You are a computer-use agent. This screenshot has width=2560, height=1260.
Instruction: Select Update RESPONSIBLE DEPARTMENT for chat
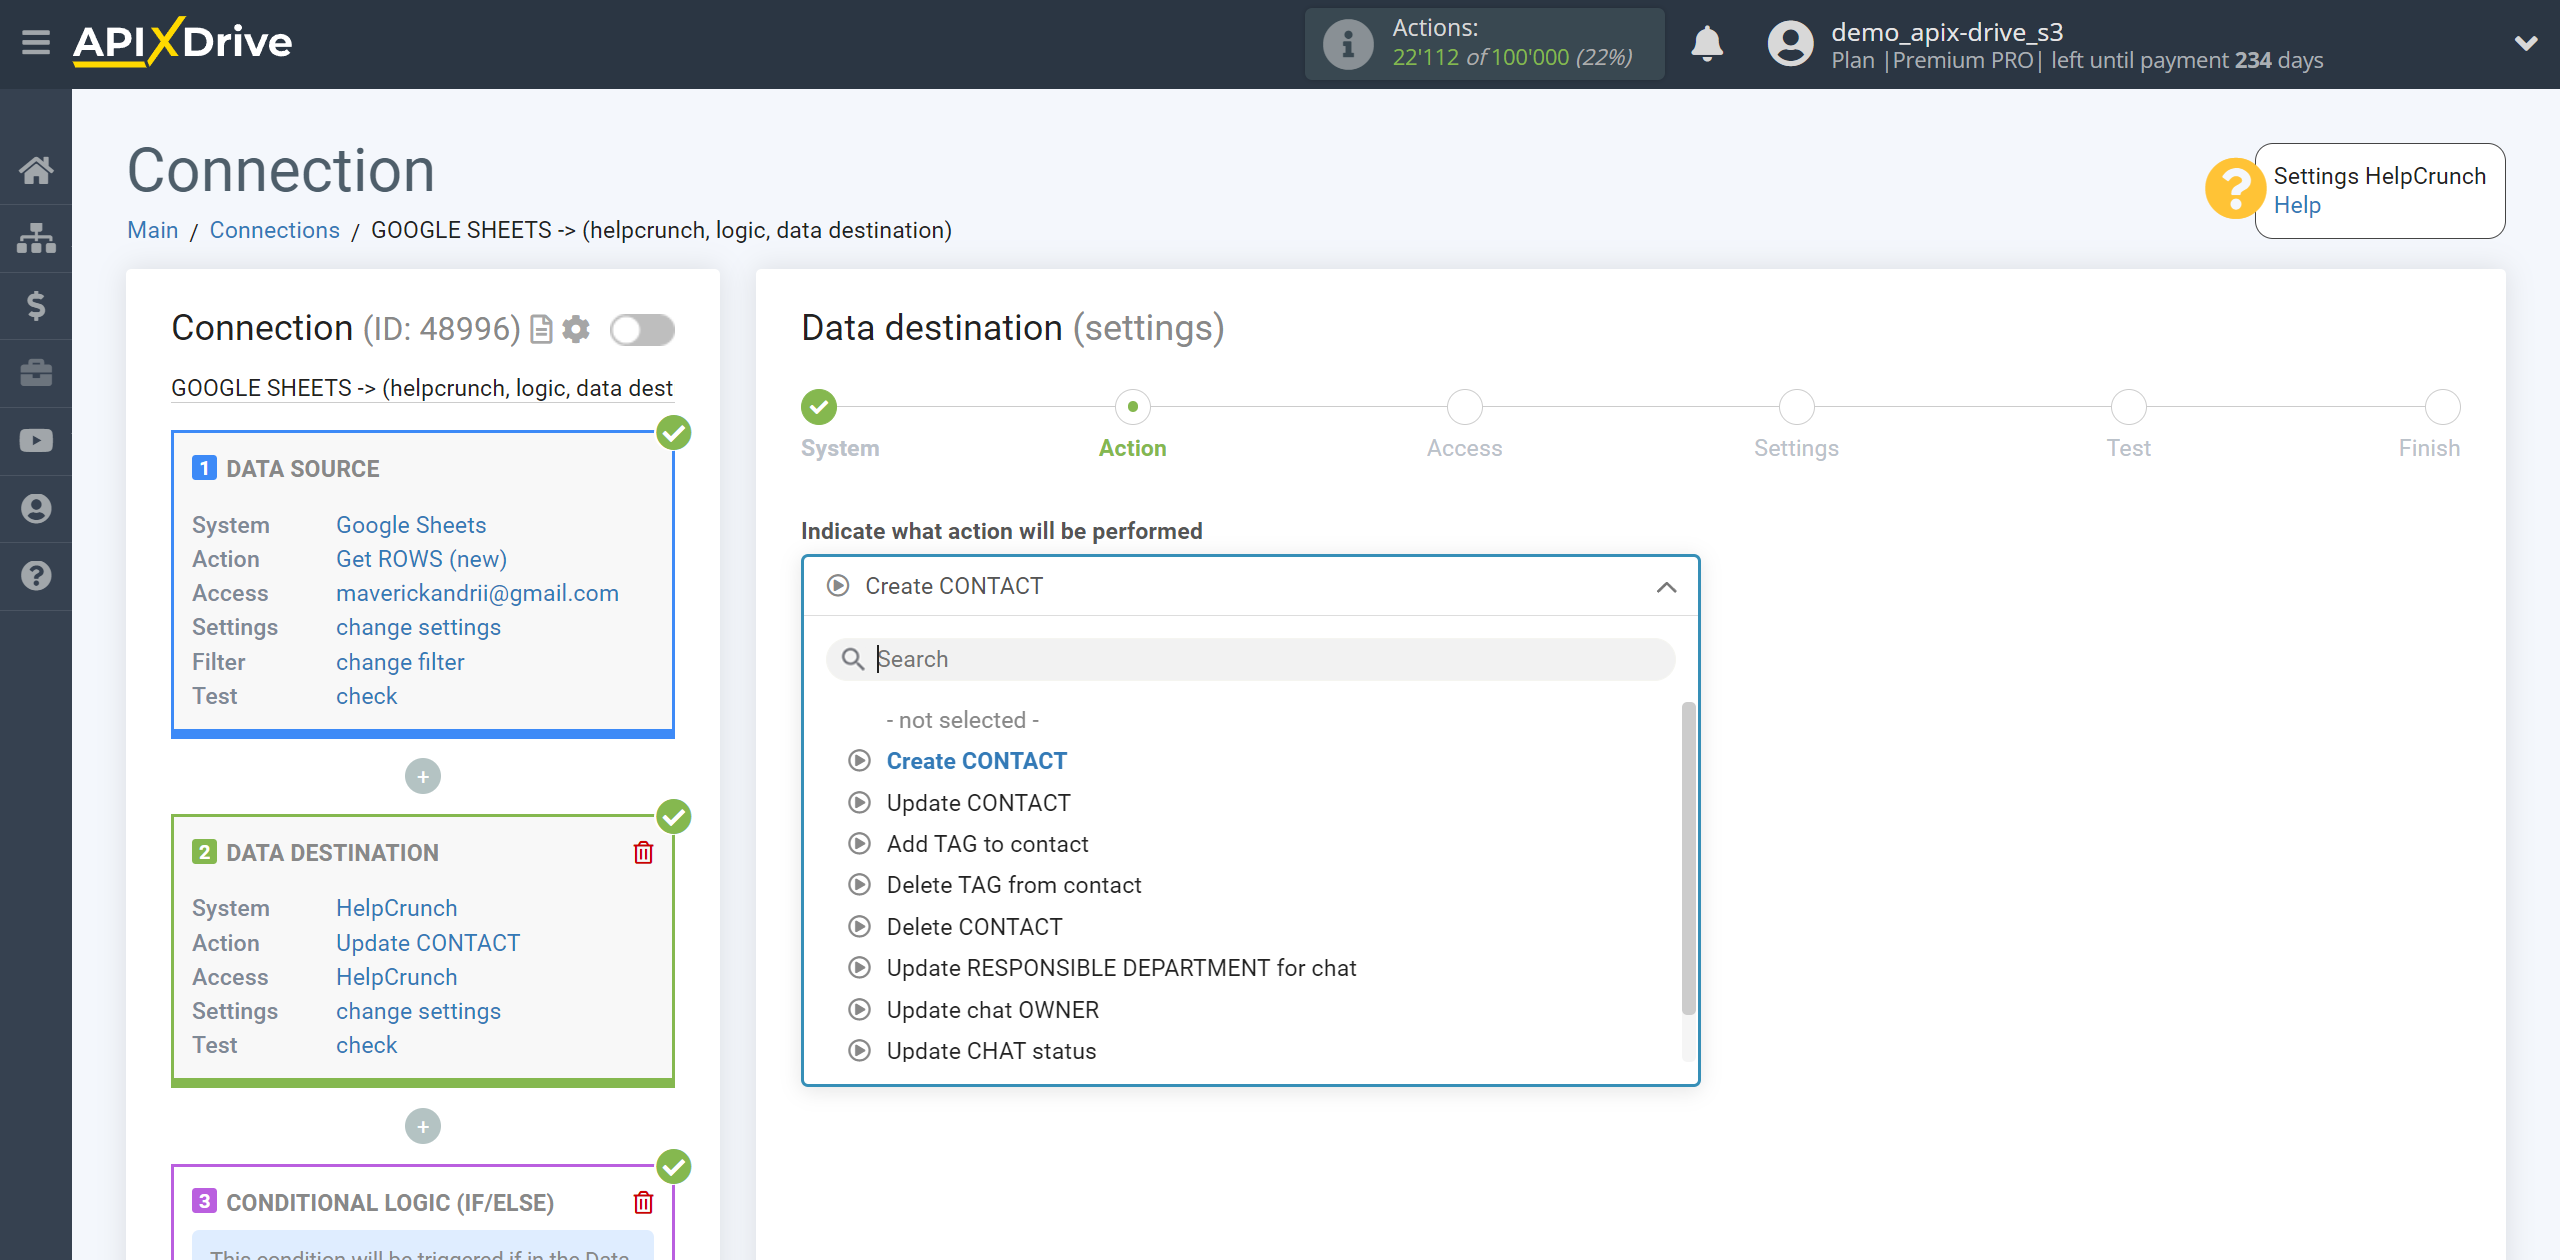coord(1121,968)
